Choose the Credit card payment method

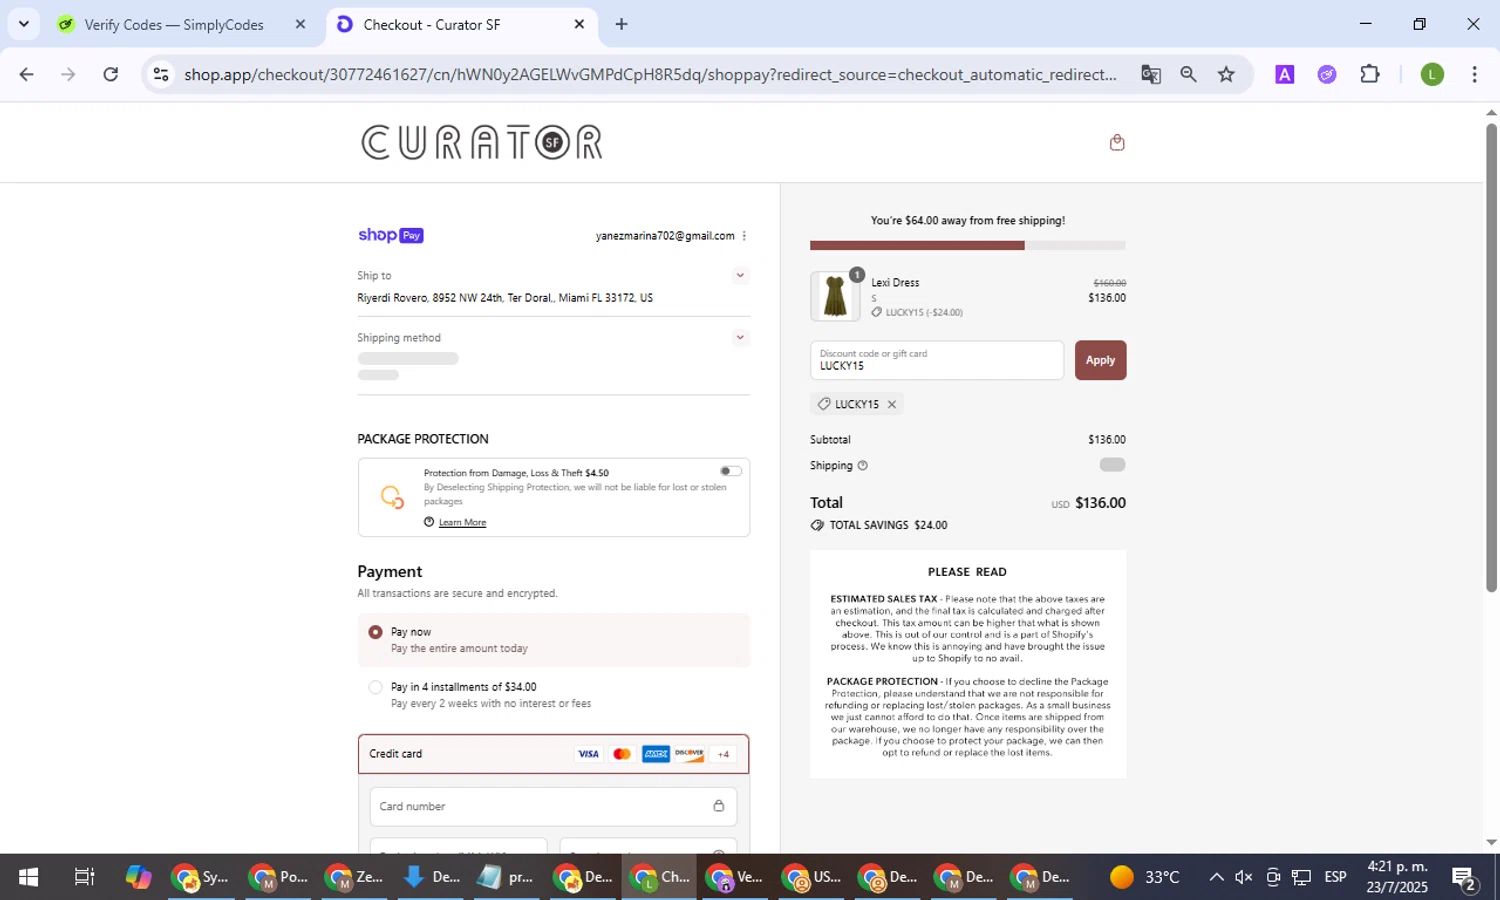[x=553, y=754]
